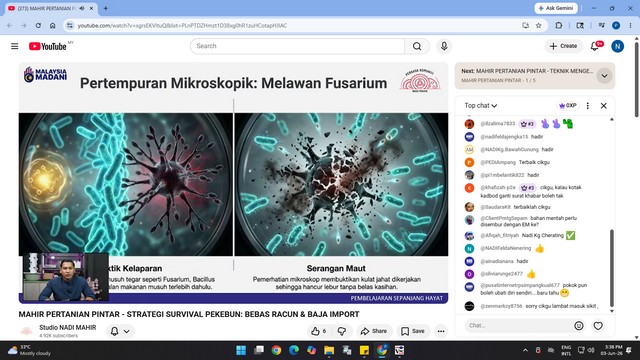The width and height of the screenshot is (640, 360).
Task: Activate voice search microphone icon
Action: (444, 46)
